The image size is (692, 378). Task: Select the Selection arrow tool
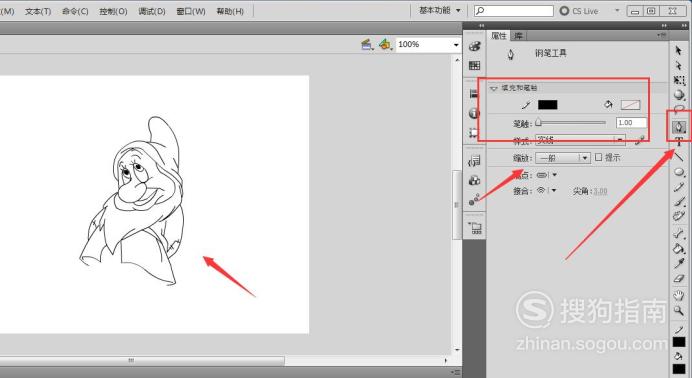tap(679, 50)
